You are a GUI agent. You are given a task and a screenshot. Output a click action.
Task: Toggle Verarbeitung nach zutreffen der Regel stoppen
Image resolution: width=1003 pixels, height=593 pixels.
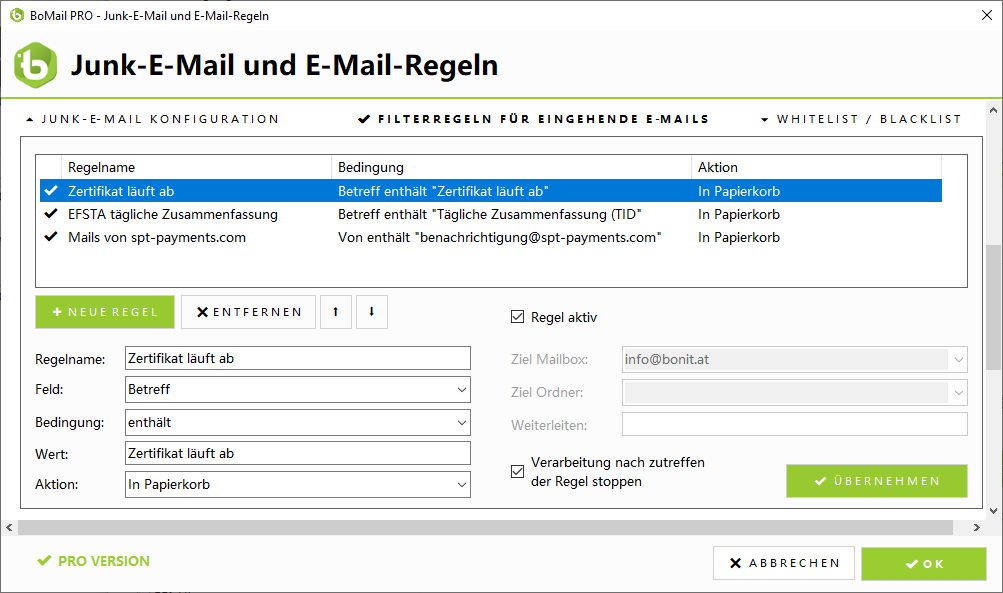click(517, 471)
